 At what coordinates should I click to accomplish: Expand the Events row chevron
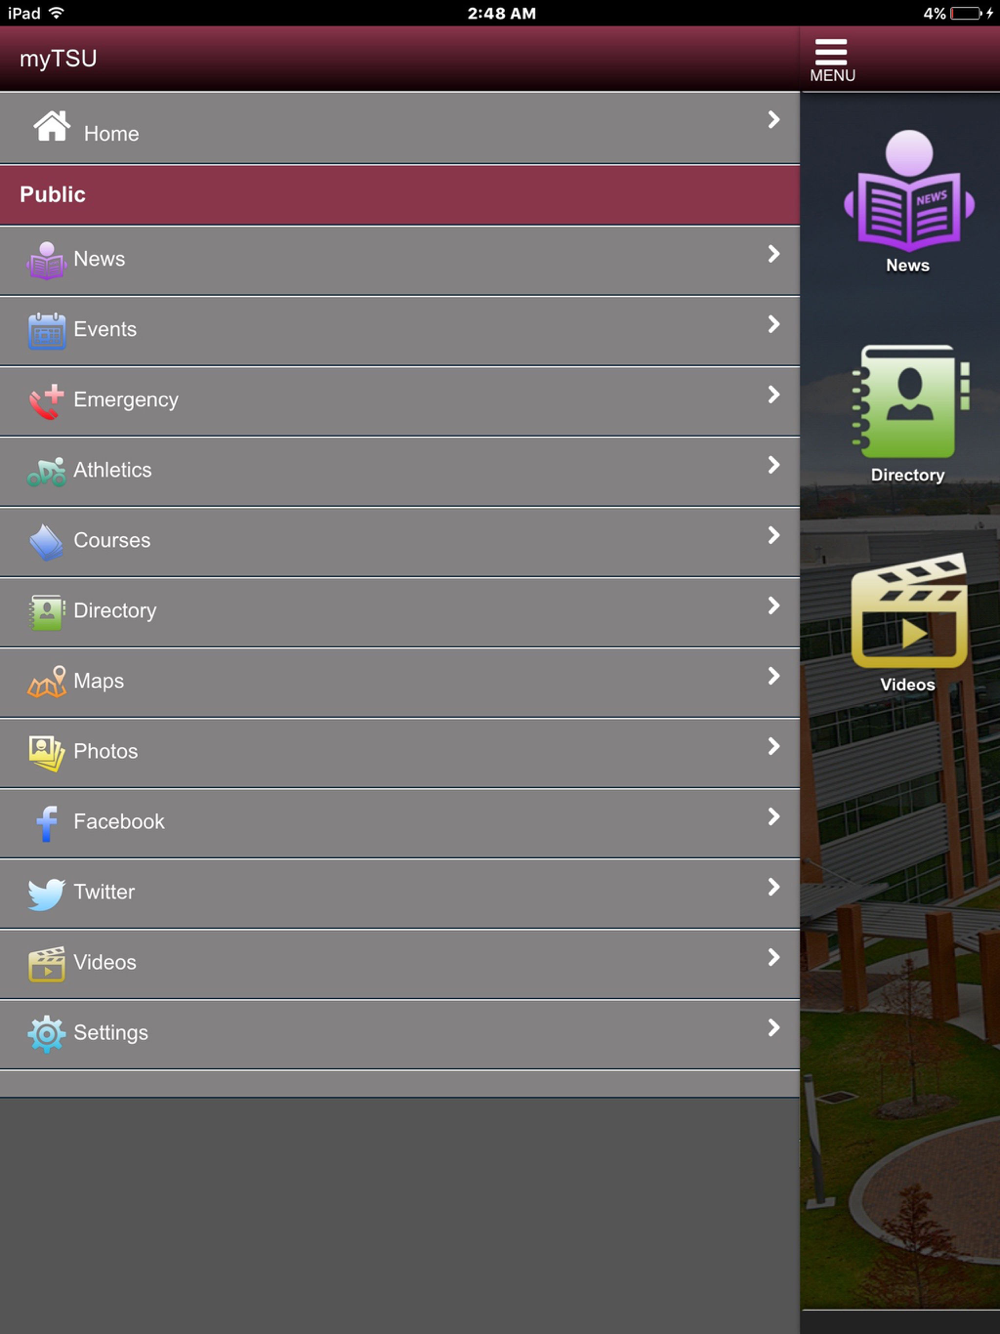tap(773, 324)
